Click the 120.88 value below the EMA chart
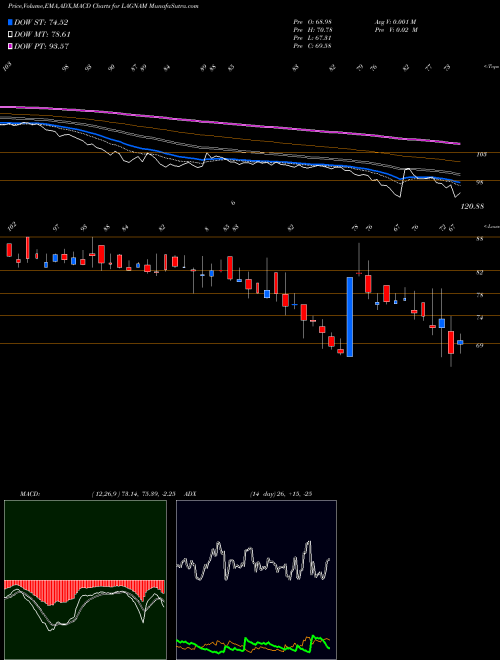 472,207
